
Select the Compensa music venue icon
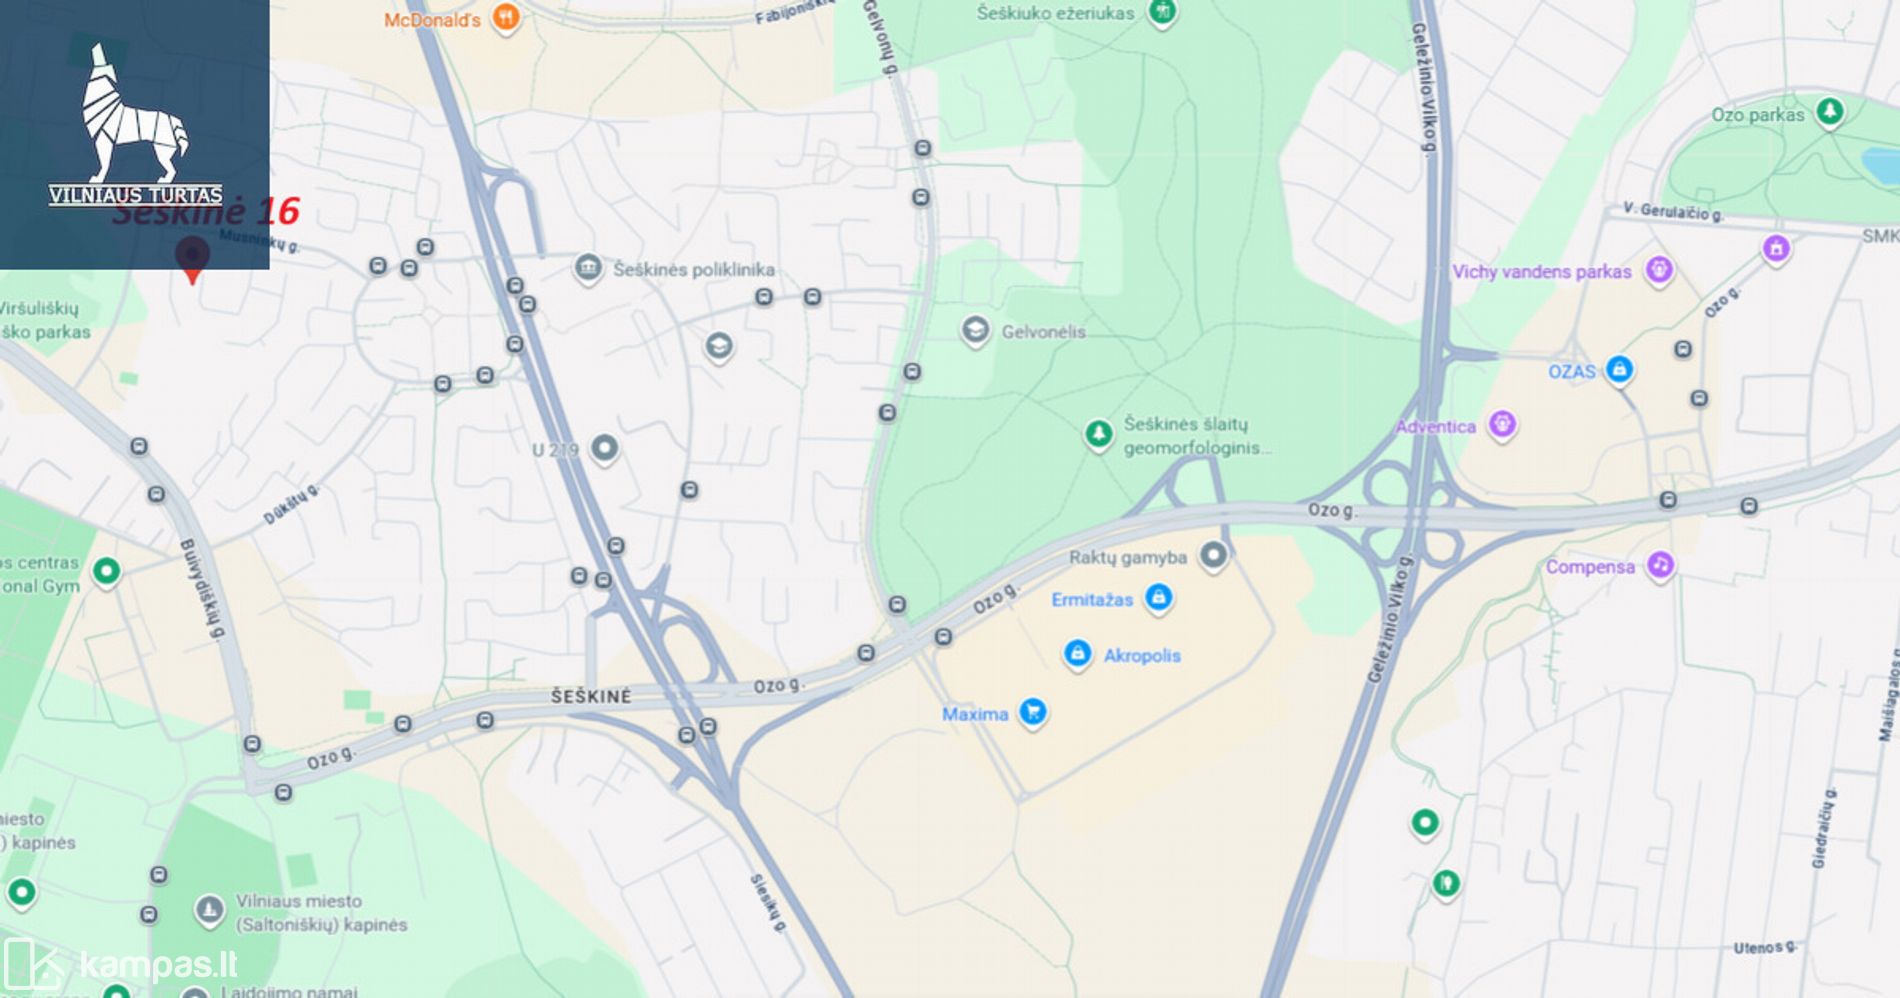[x=1660, y=565]
